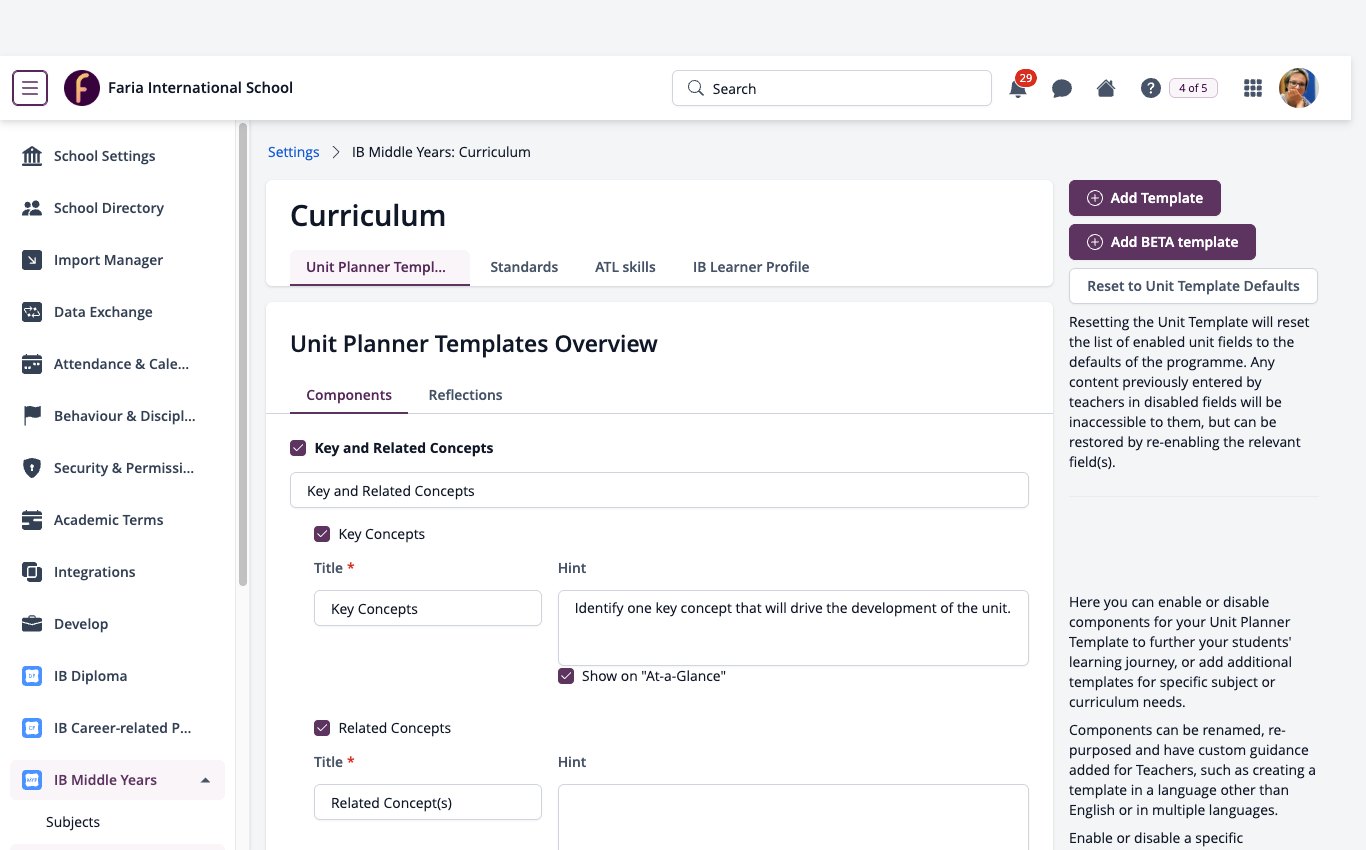Open the apps grid launcher icon
The image size is (1366, 850).
(x=1252, y=88)
